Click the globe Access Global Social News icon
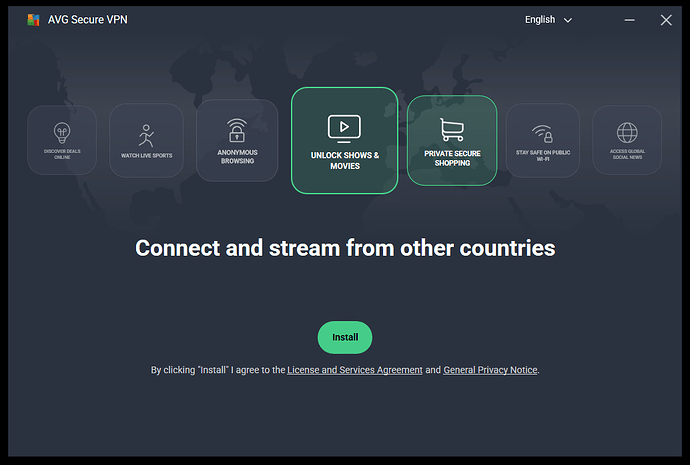690x465 pixels. coord(627,132)
